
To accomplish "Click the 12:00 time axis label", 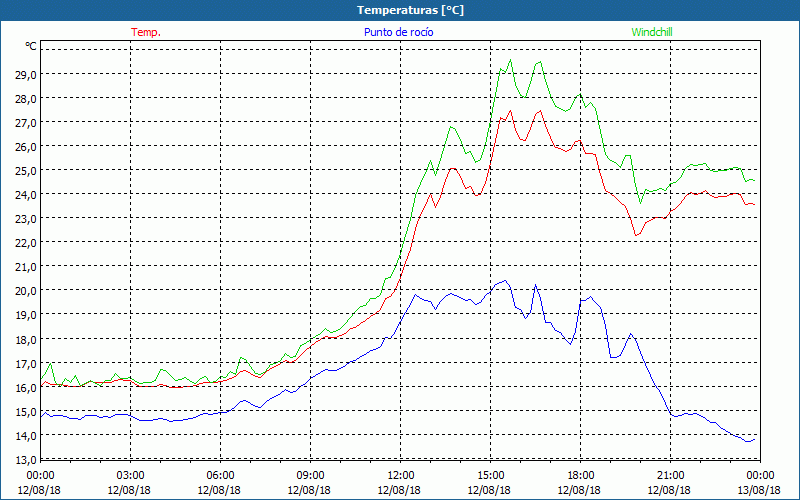I will pyautogui.click(x=401, y=475).
